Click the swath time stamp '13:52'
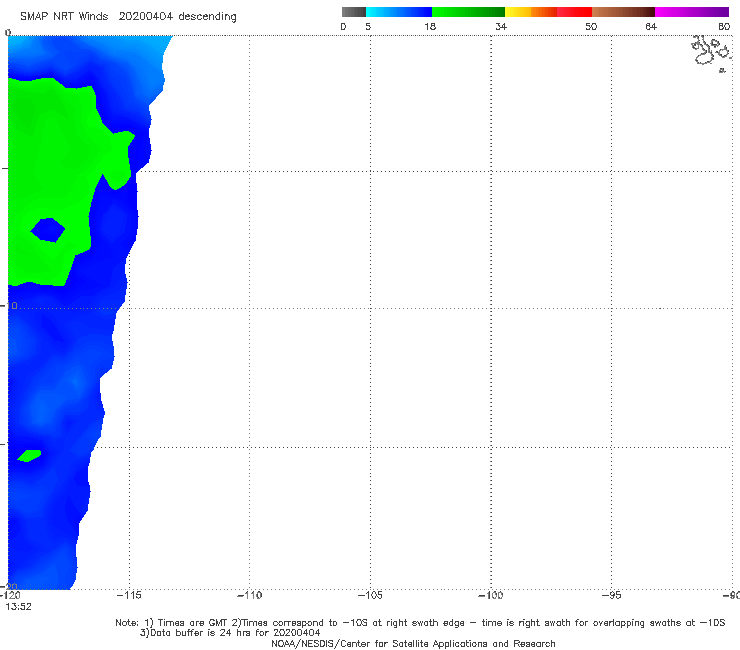Viewport: 740px width, 650px height. click(18, 607)
